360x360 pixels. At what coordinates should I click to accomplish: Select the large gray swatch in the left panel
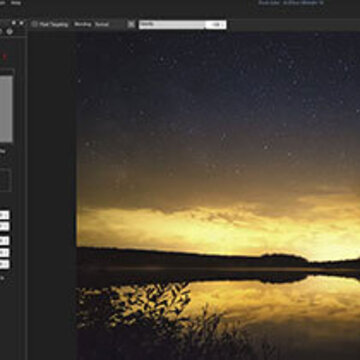pos(6,109)
